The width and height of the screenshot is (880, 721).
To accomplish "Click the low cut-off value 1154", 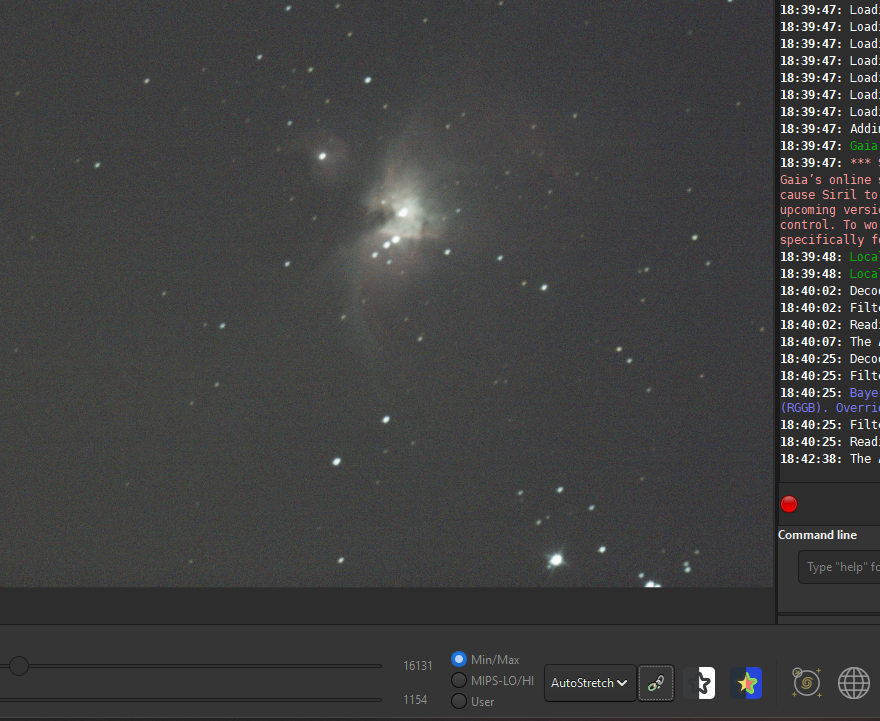I will coord(415,700).
